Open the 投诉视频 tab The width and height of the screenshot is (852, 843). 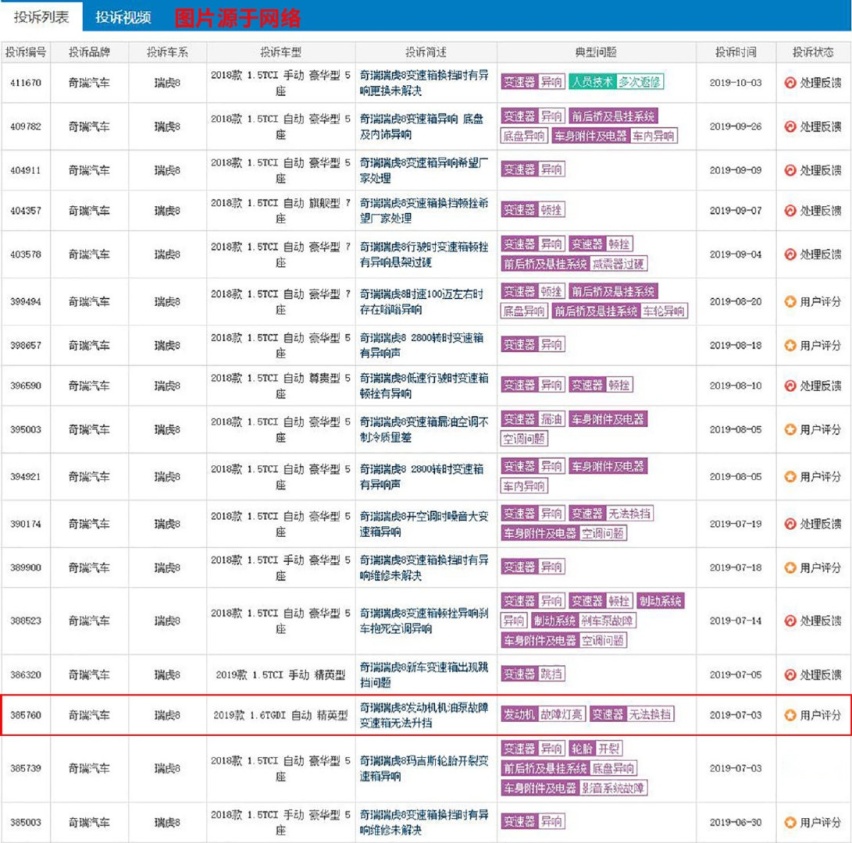tap(123, 17)
